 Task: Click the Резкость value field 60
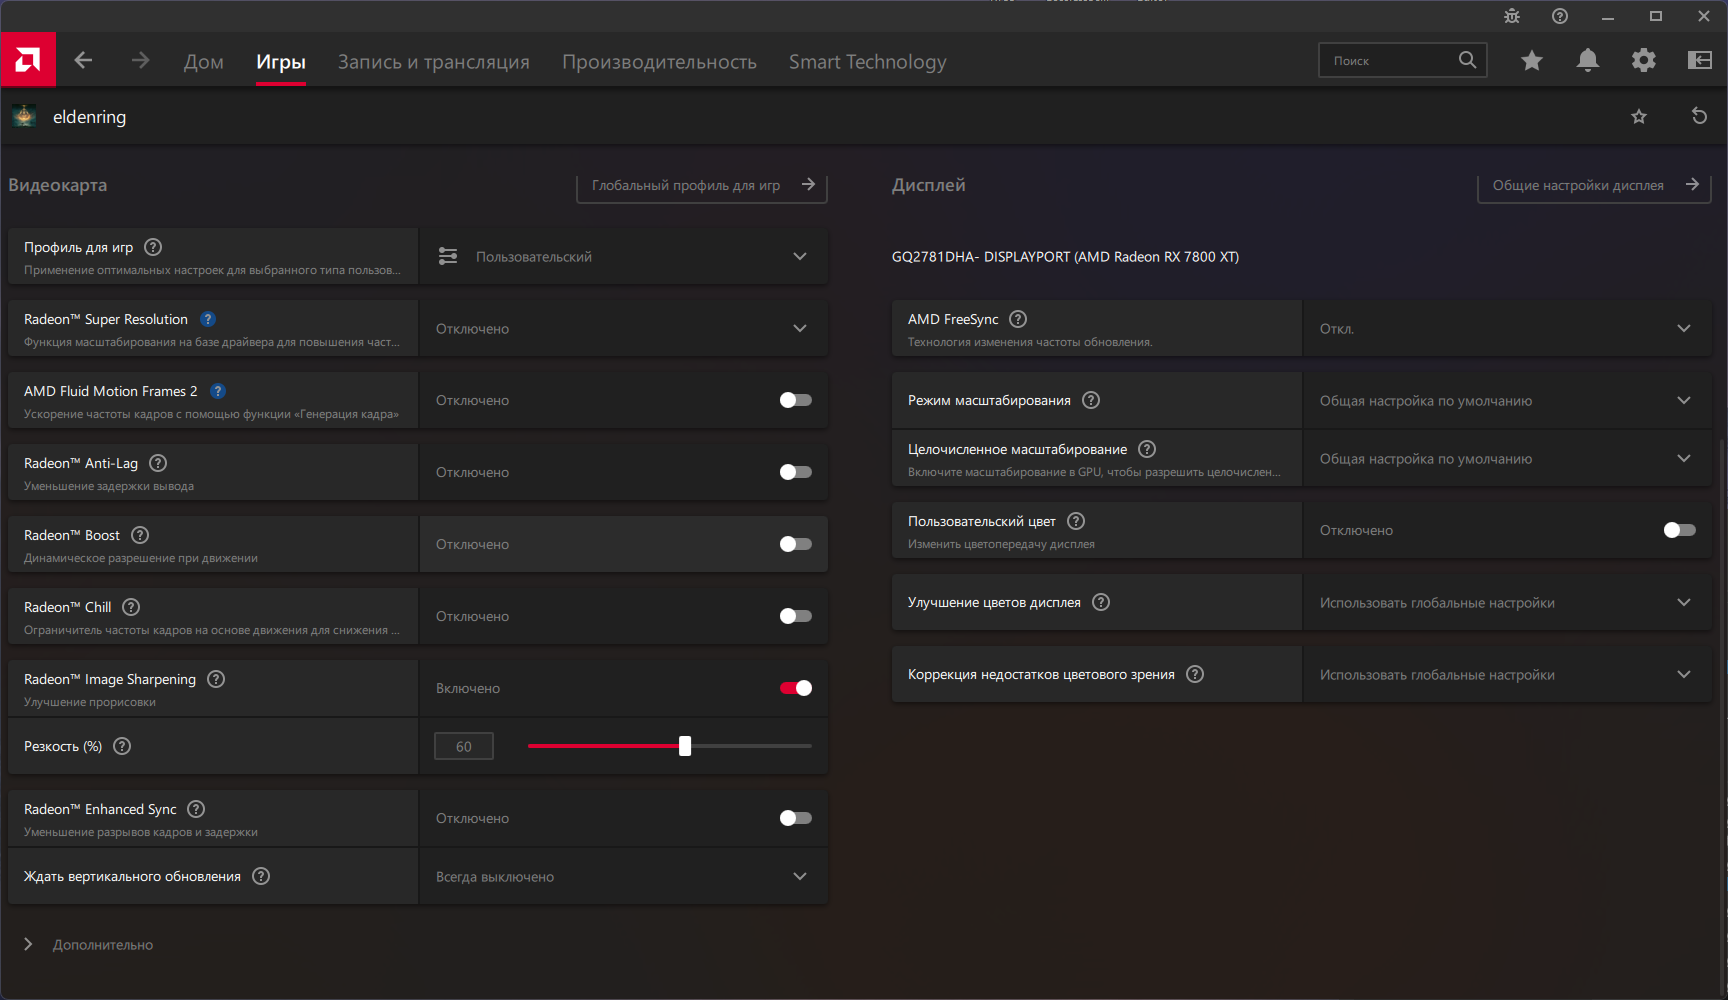pyautogui.click(x=464, y=746)
